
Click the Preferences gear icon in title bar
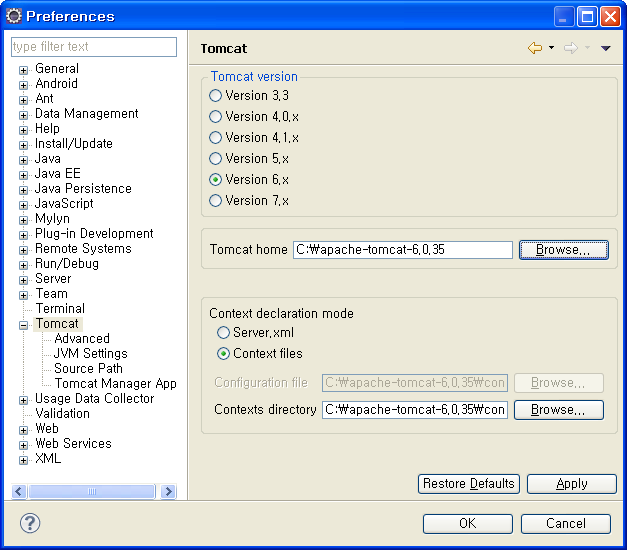click(x=14, y=16)
